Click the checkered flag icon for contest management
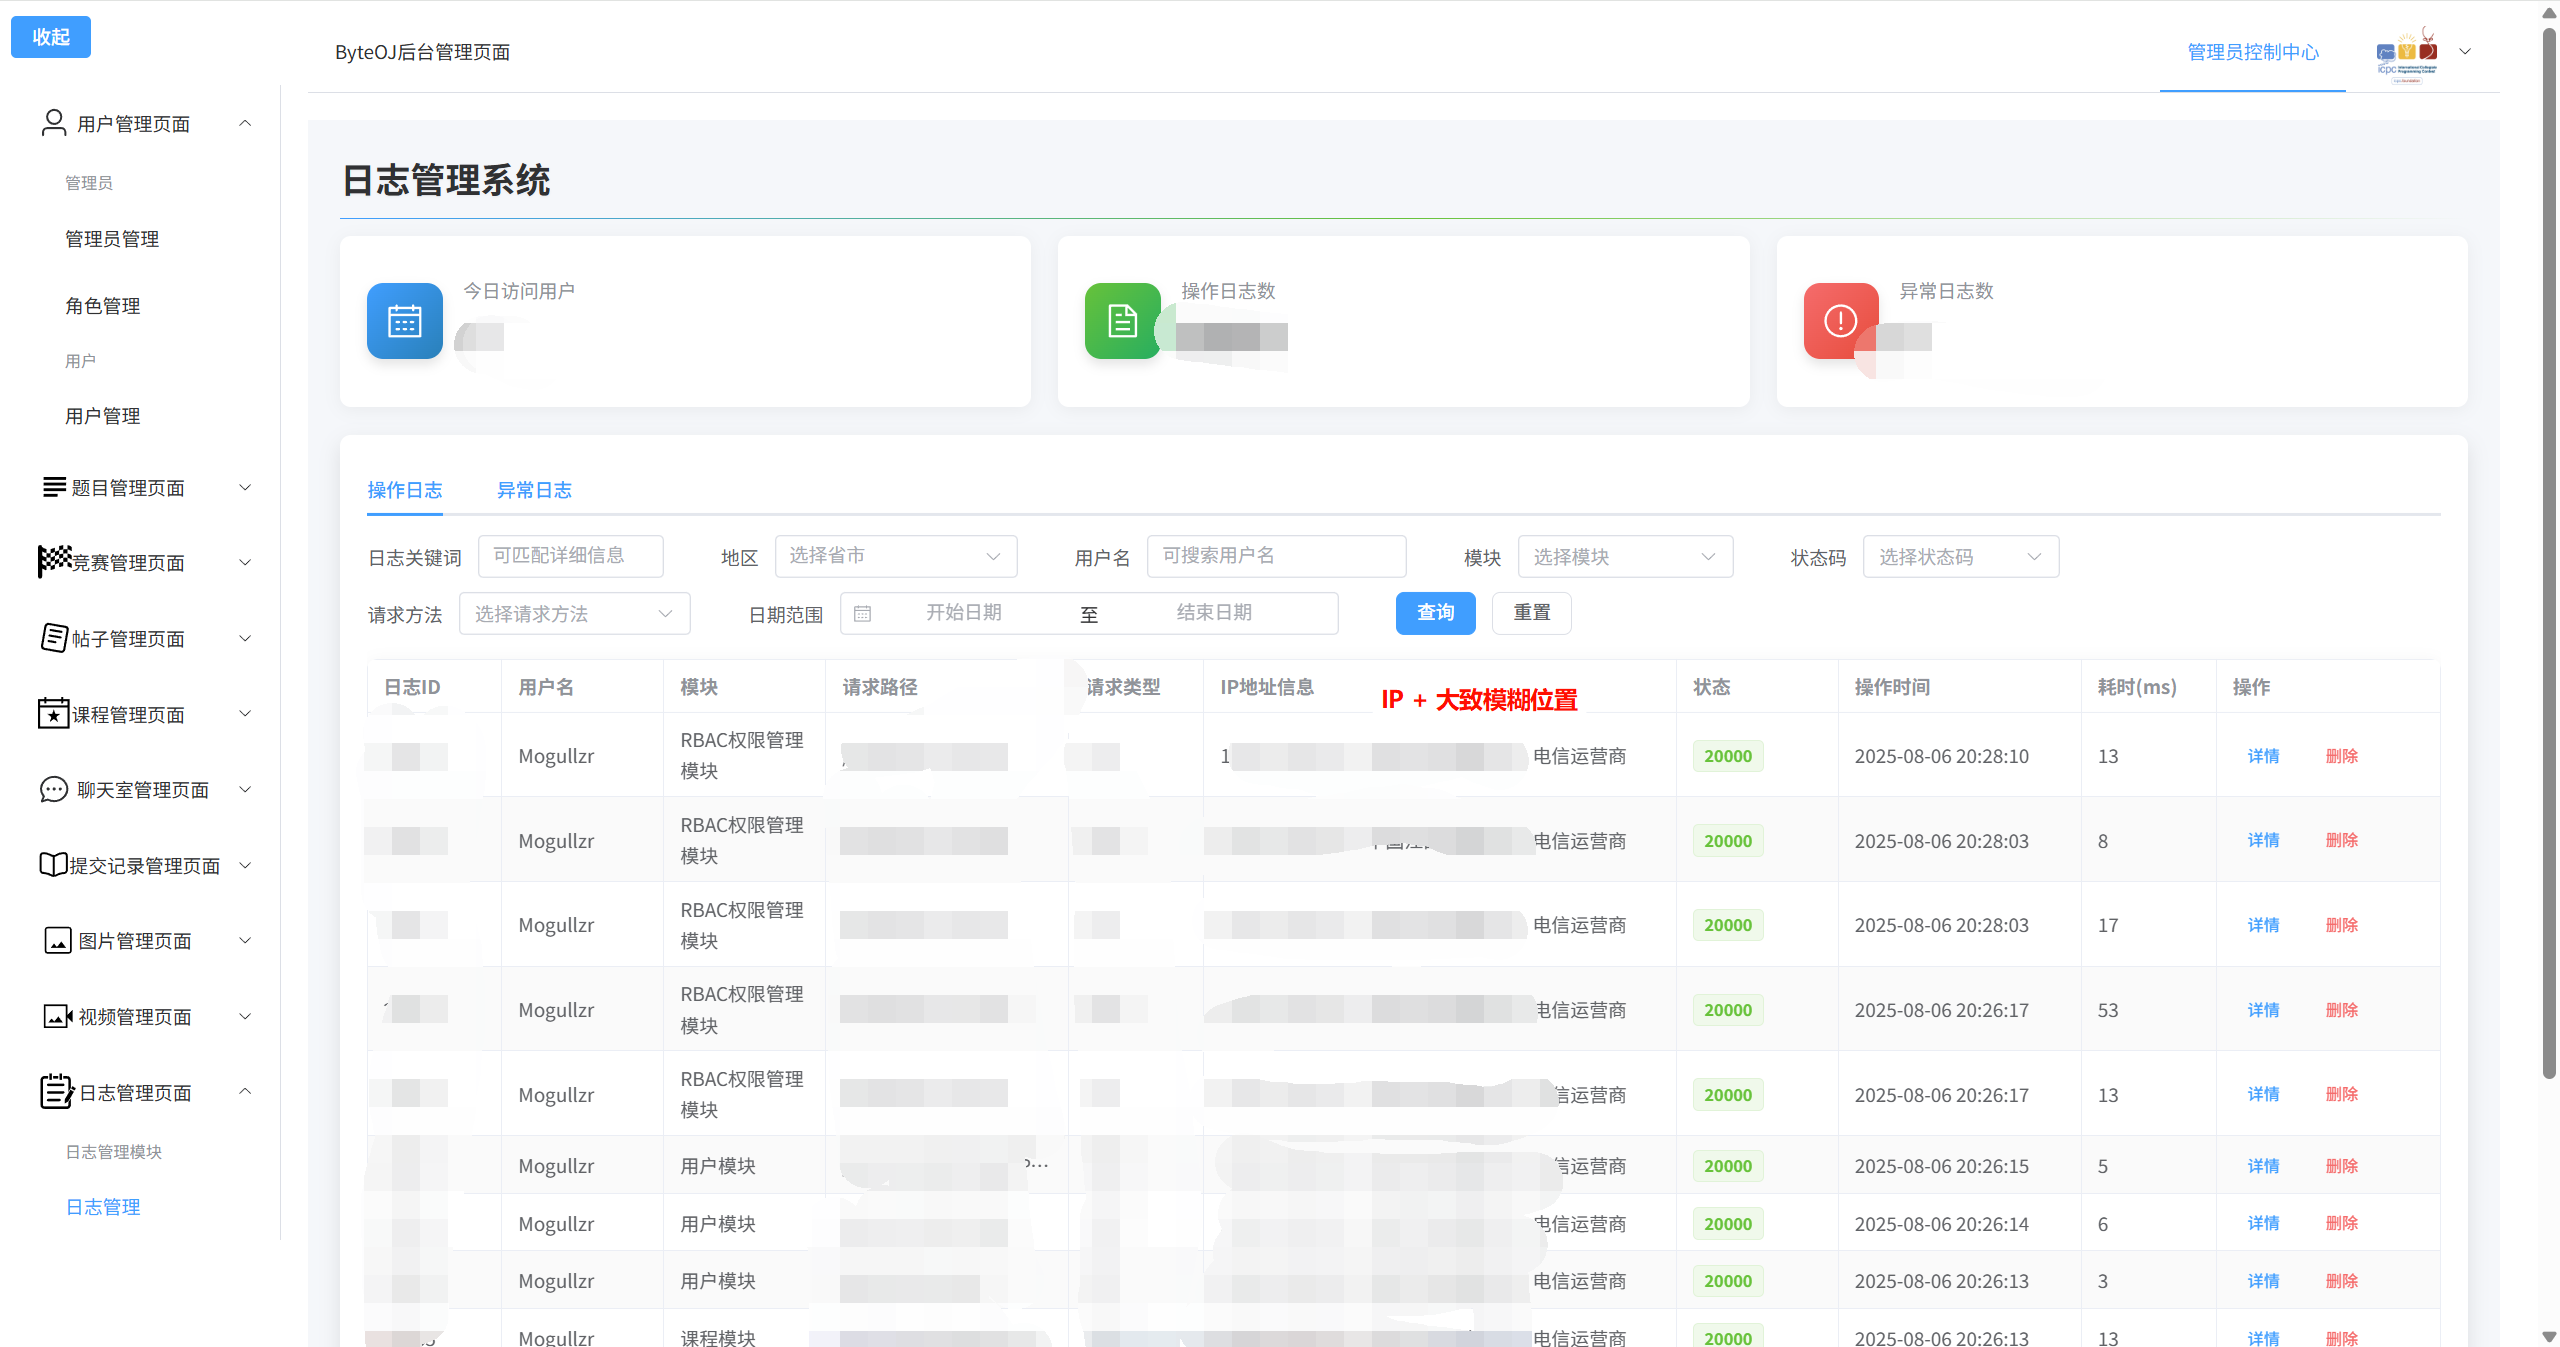Image resolution: width=2560 pixels, height=1347 pixels. coord(54,561)
